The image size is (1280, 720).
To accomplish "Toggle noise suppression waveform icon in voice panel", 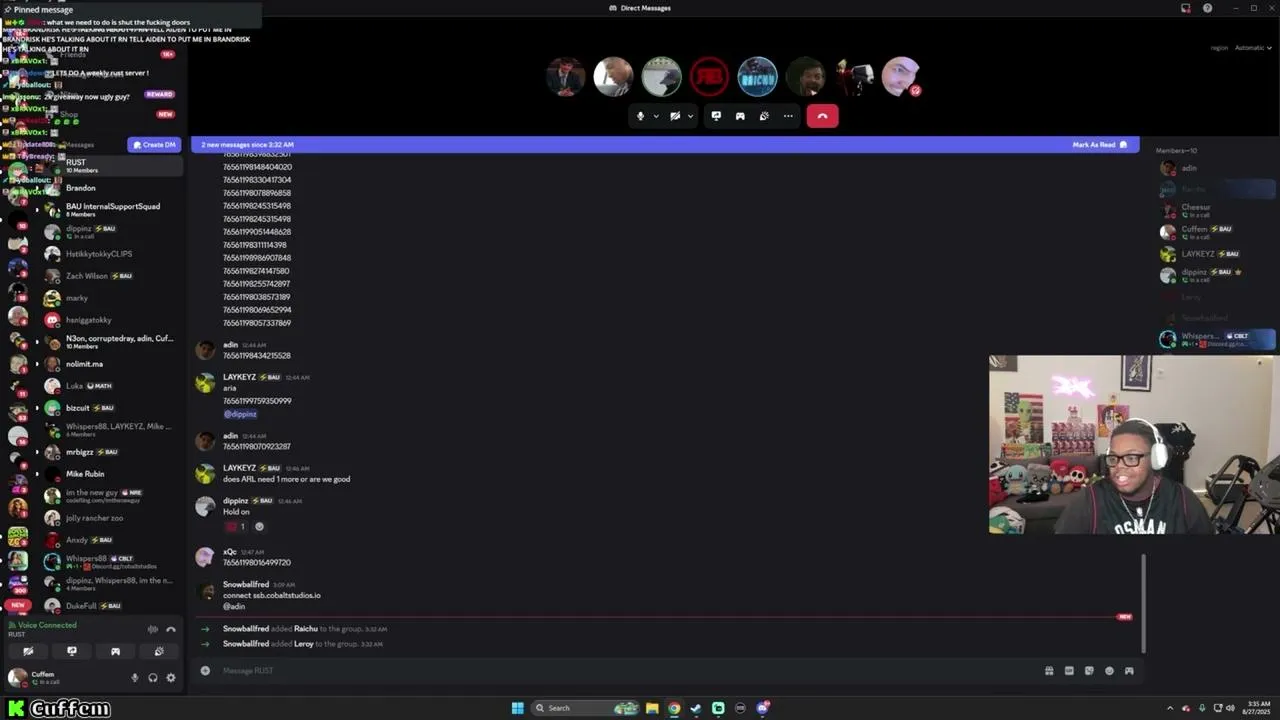I will click(x=152, y=629).
